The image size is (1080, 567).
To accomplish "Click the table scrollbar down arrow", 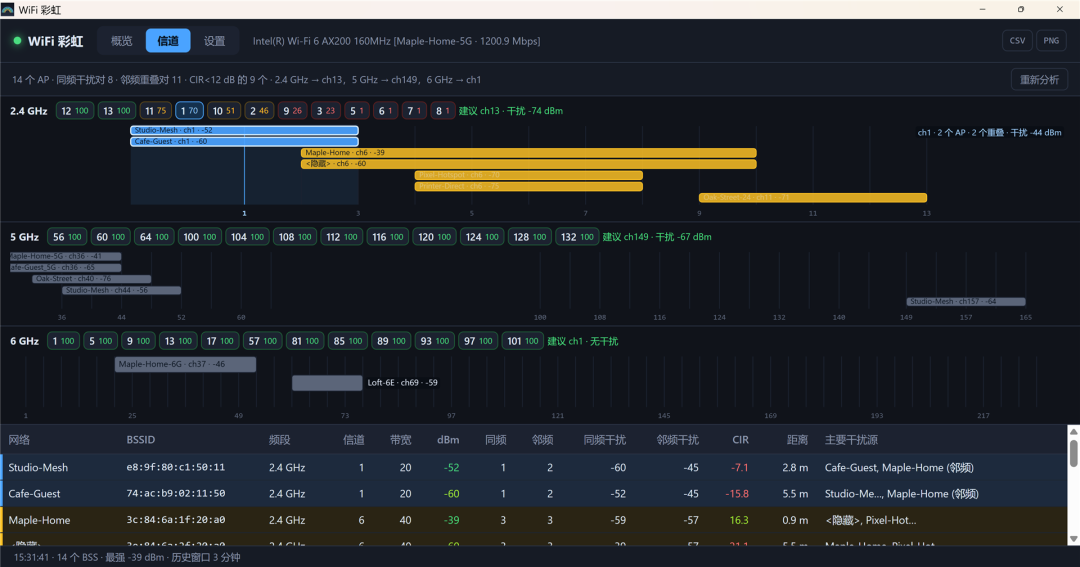I will (x=1073, y=539).
